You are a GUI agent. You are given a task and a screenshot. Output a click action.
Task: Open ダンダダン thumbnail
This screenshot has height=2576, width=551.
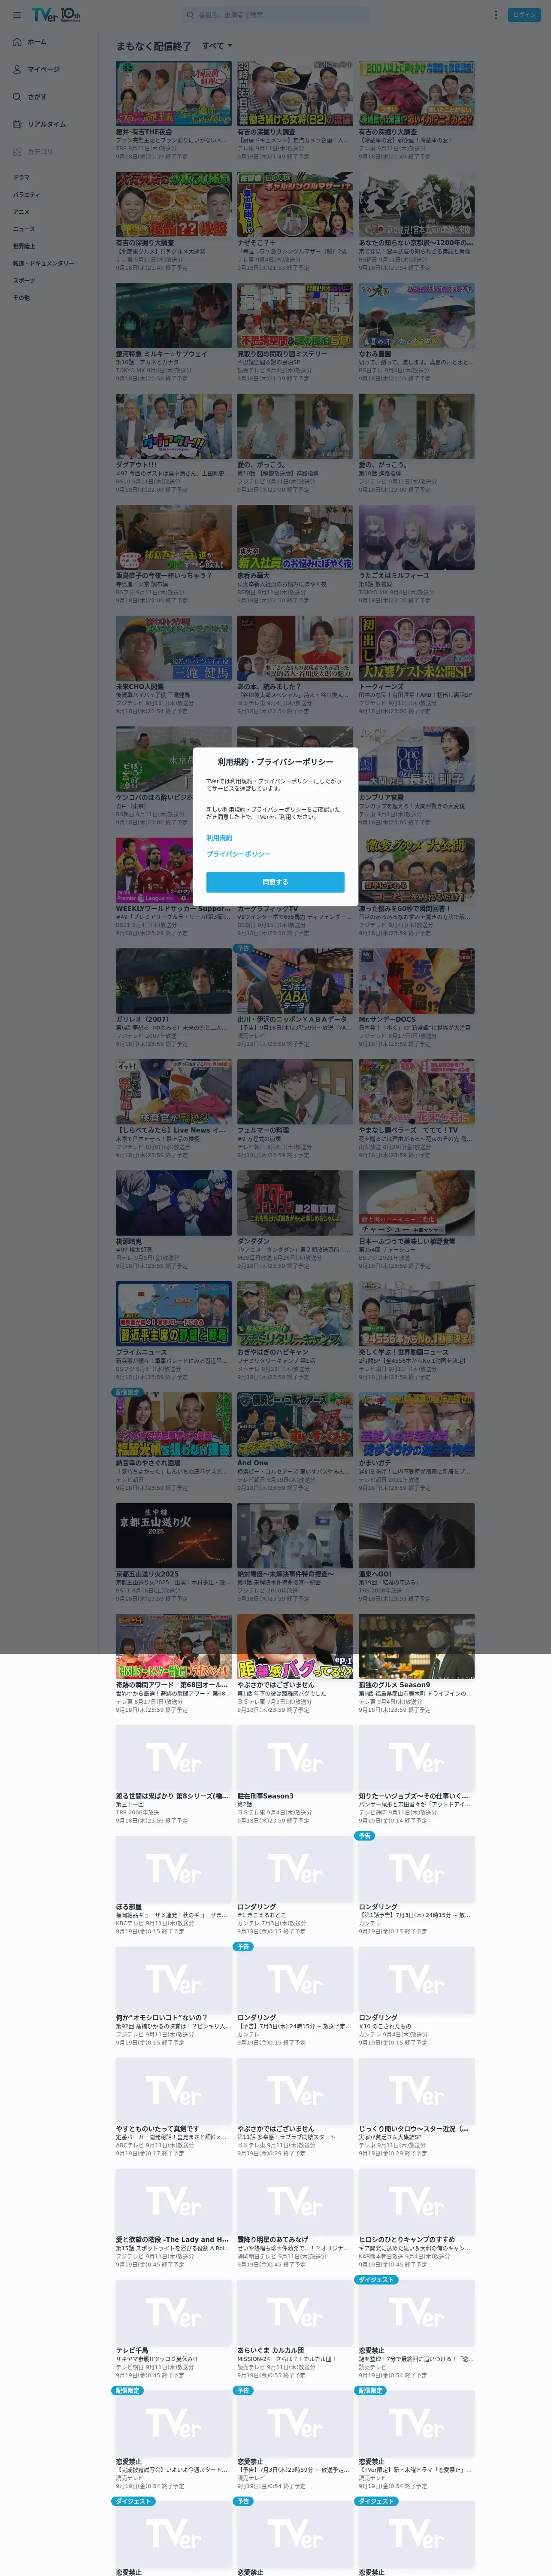tap(295, 1203)
